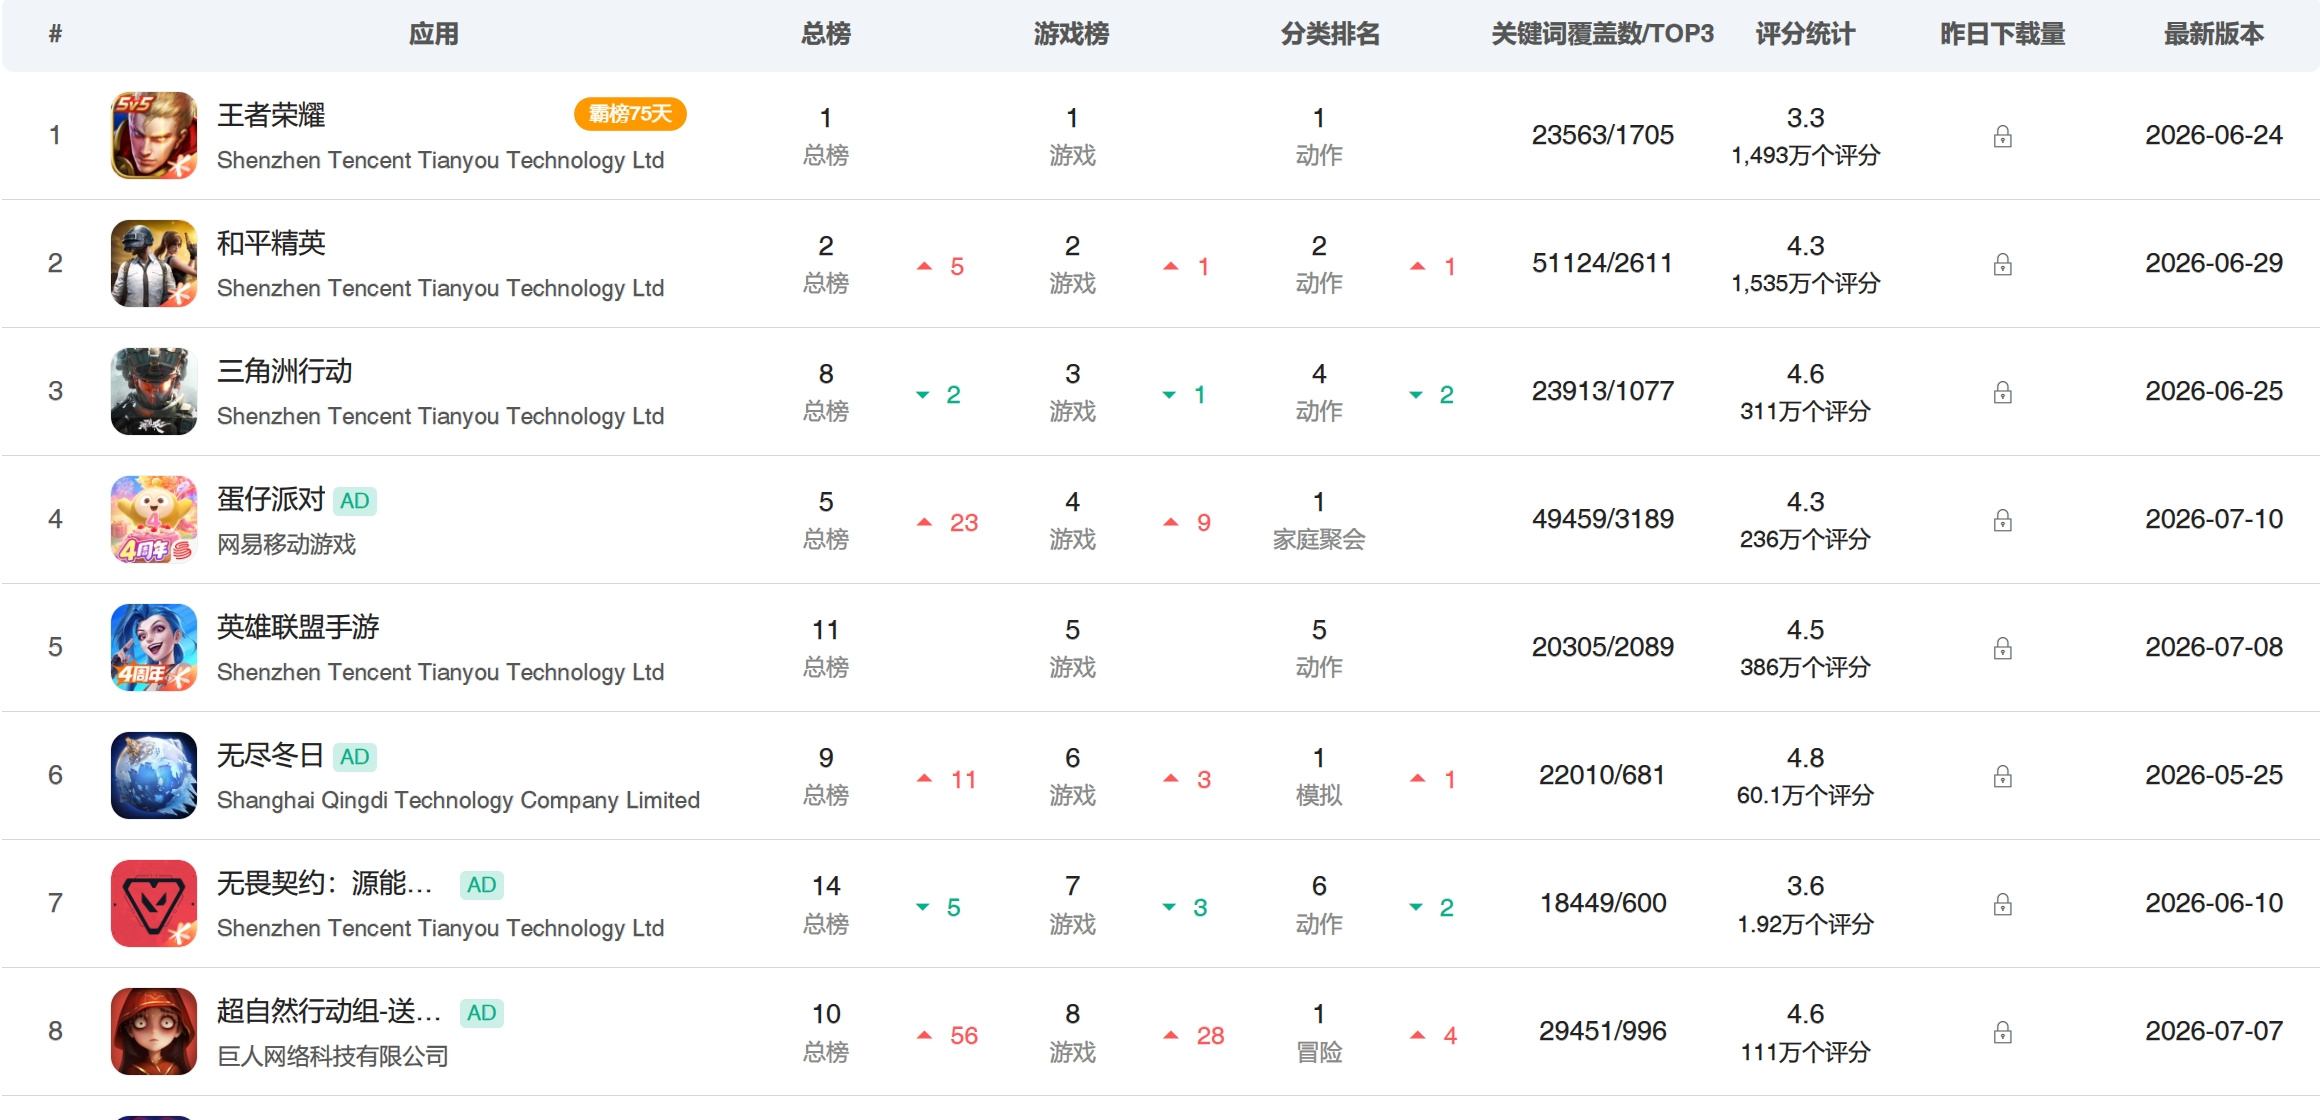
Task: Click the 总榜 column header
Action: [x=826, y=34]
